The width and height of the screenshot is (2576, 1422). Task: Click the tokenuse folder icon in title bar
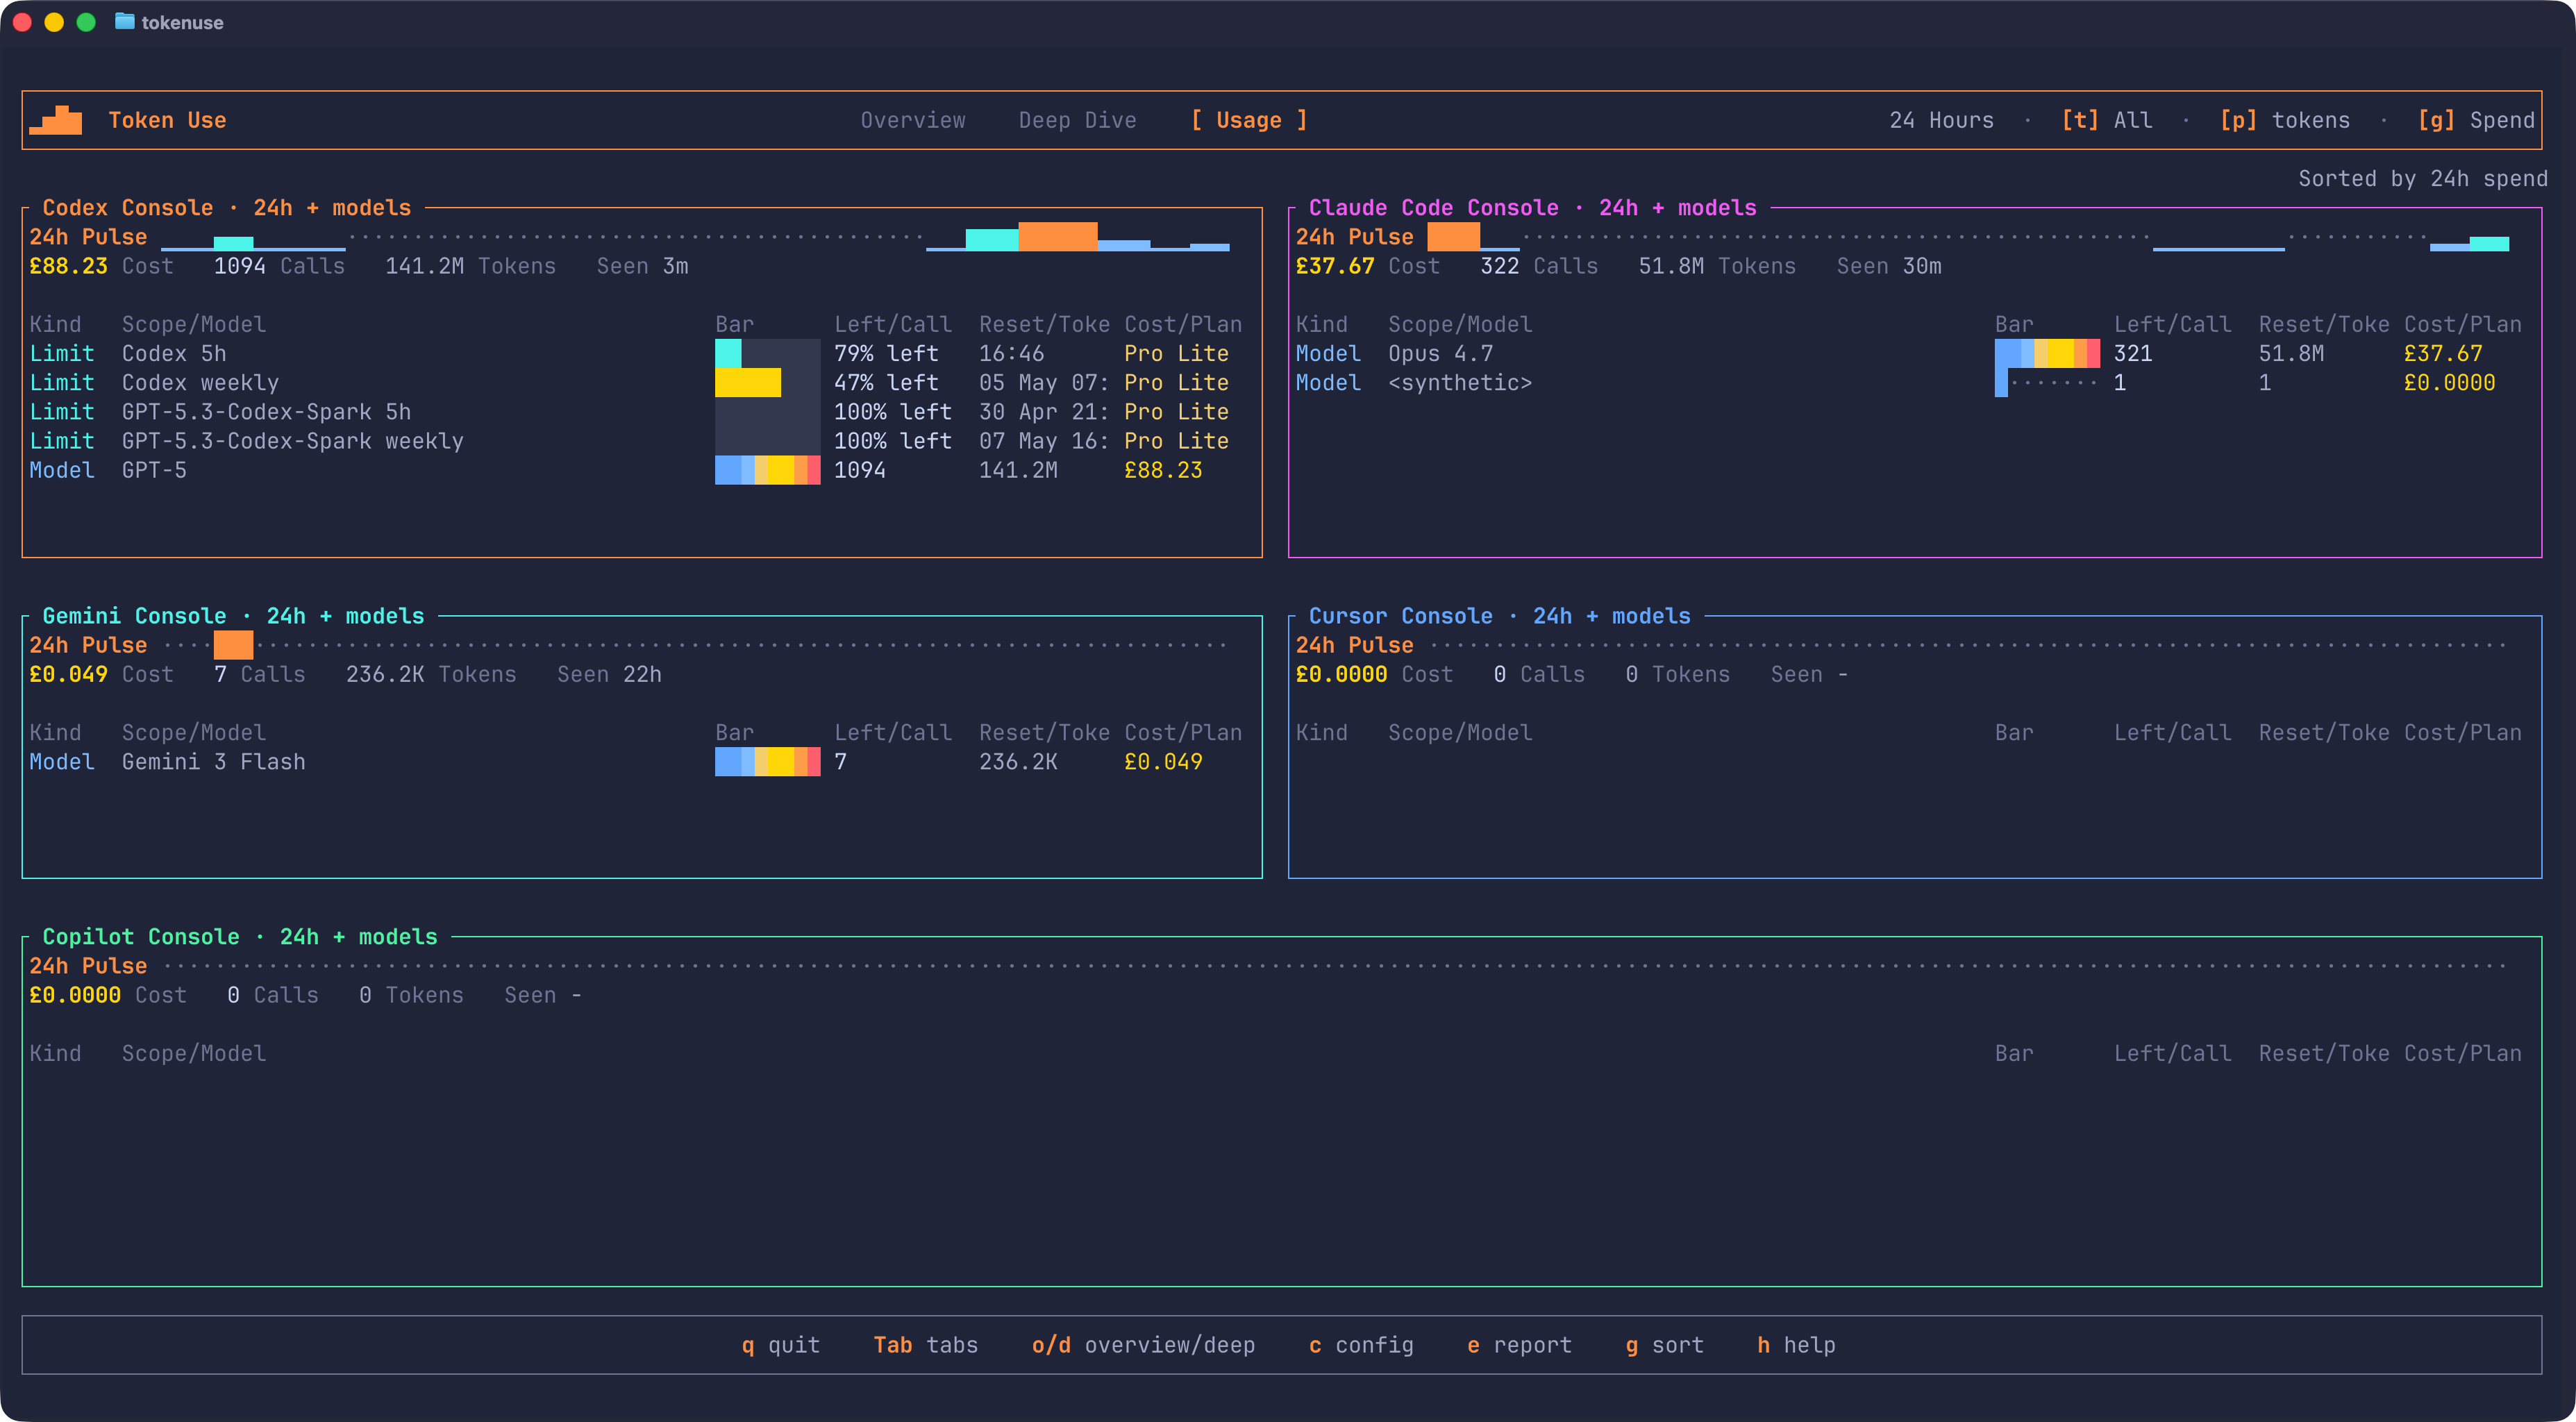pyautogui.click(x=124, y=22)
